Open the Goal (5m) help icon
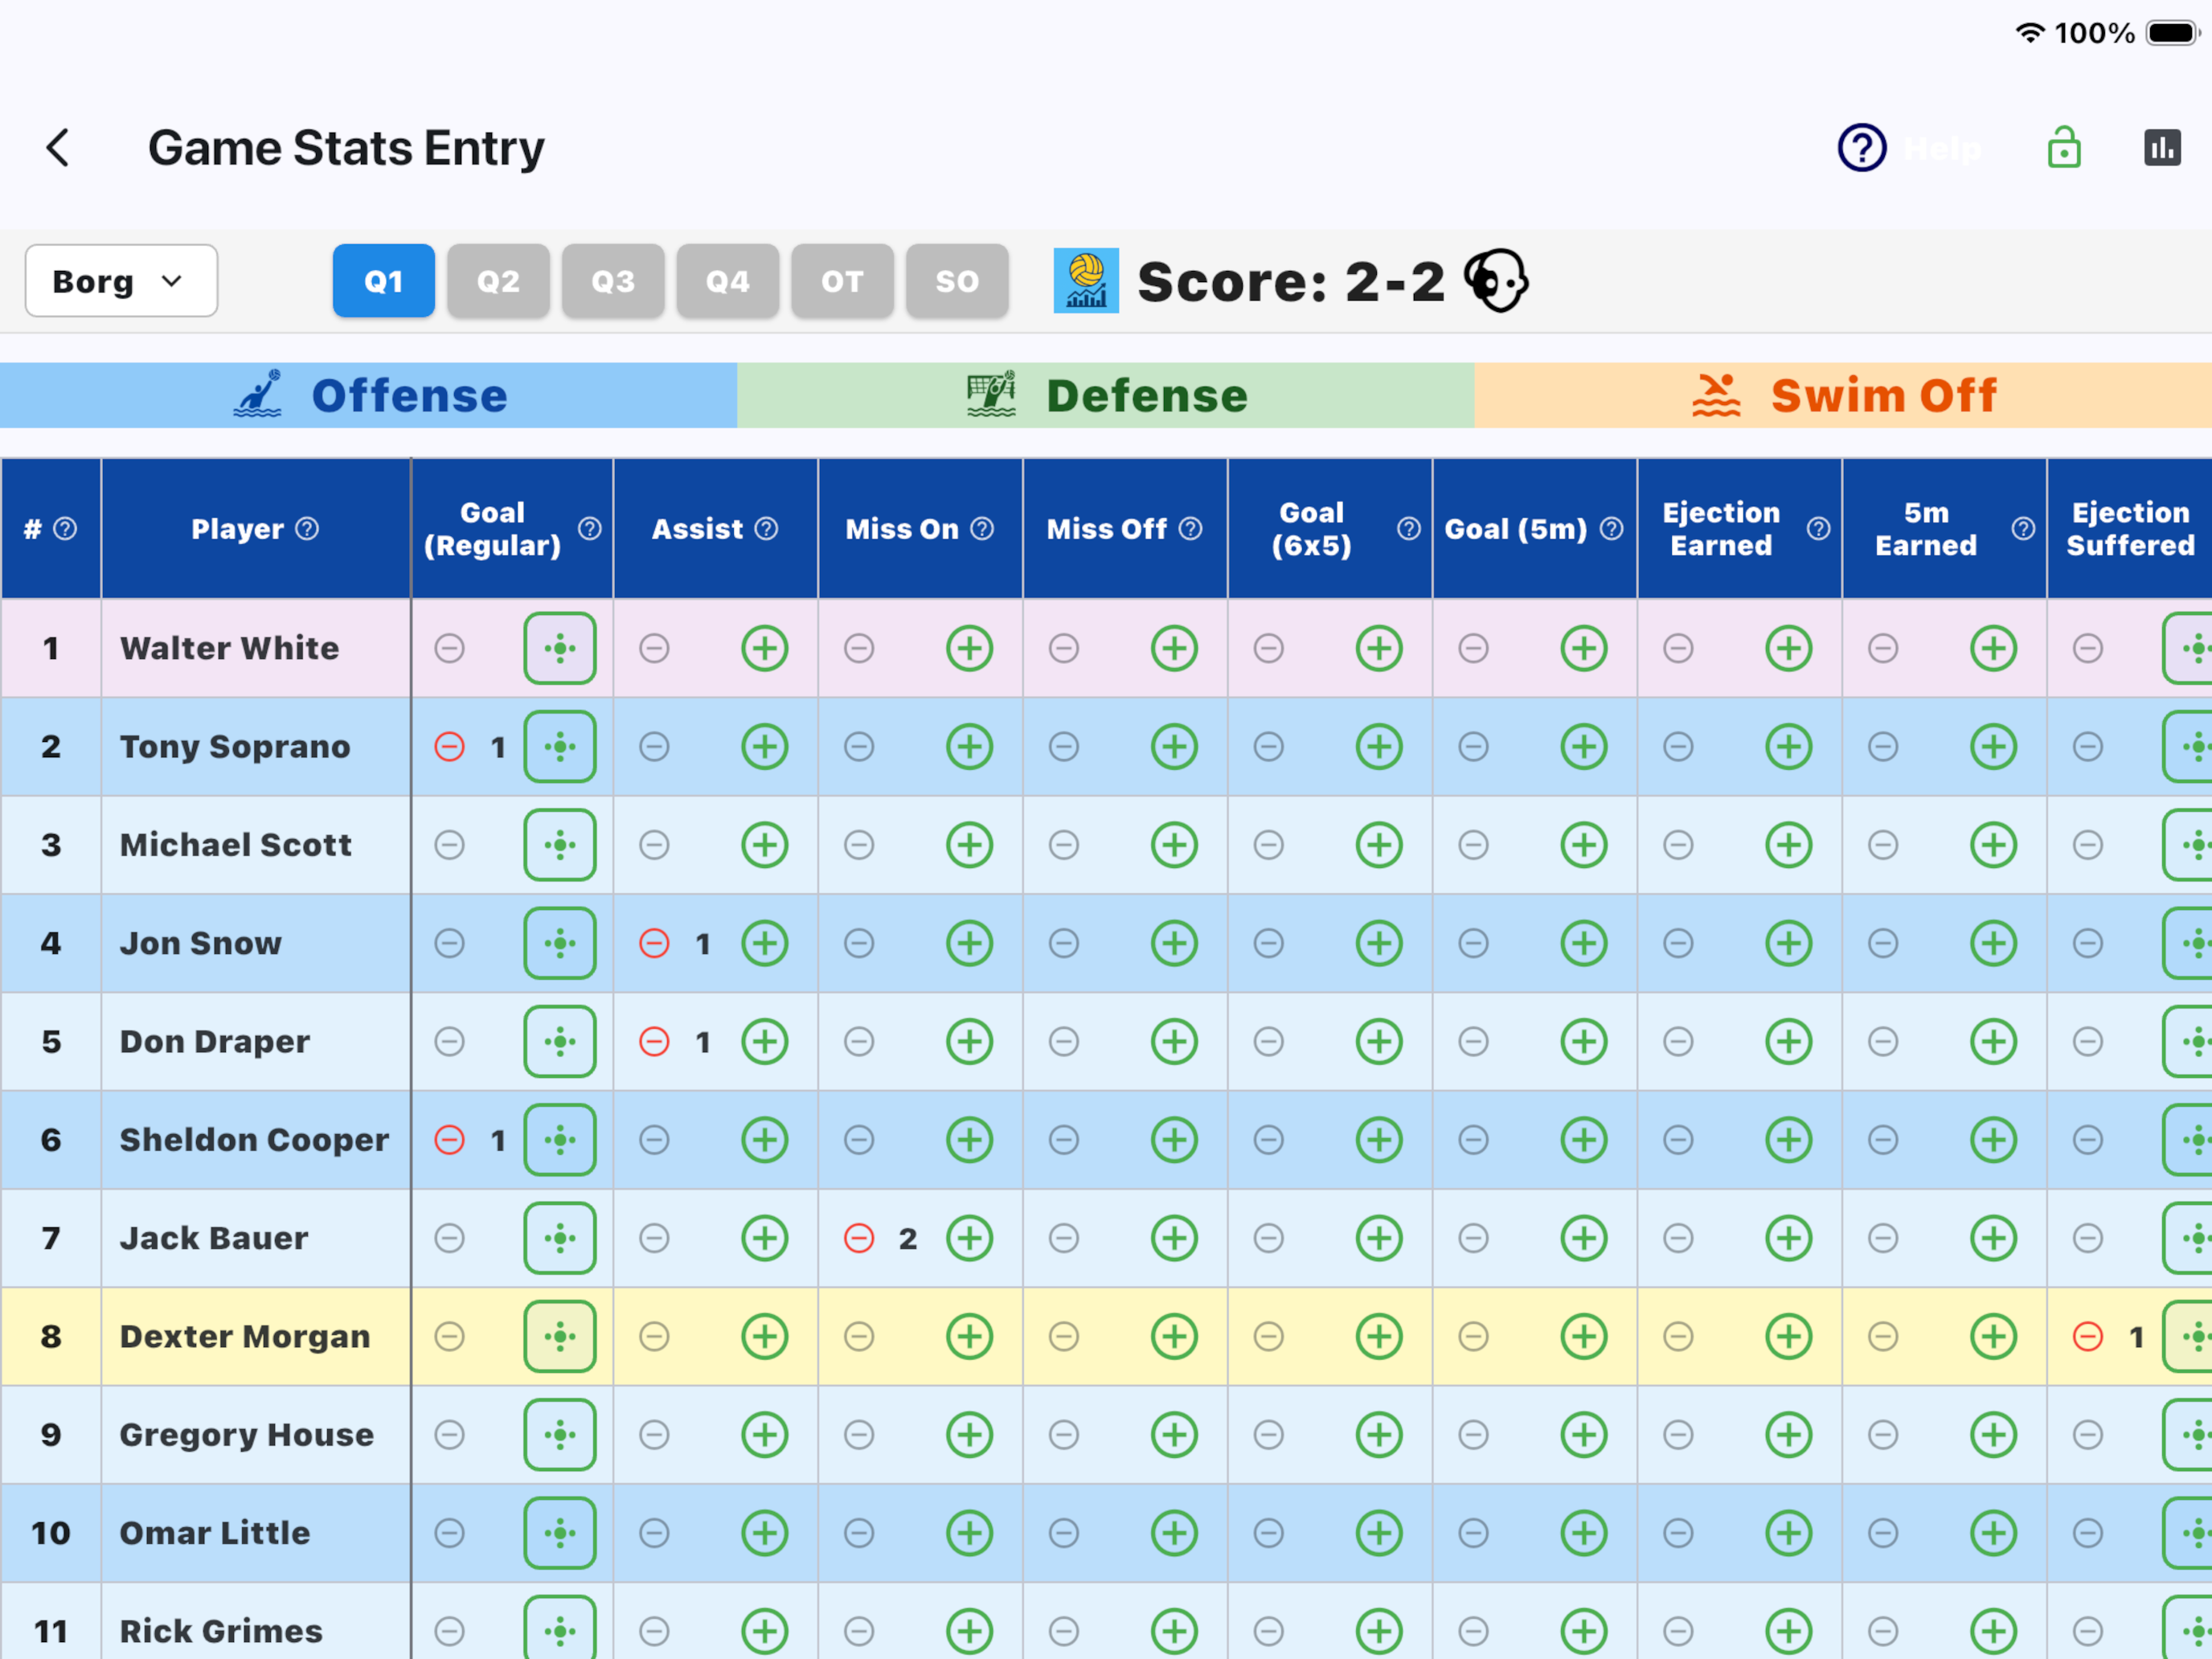The width and height of the screenshot is (2212, 1659). point(1611,529)
